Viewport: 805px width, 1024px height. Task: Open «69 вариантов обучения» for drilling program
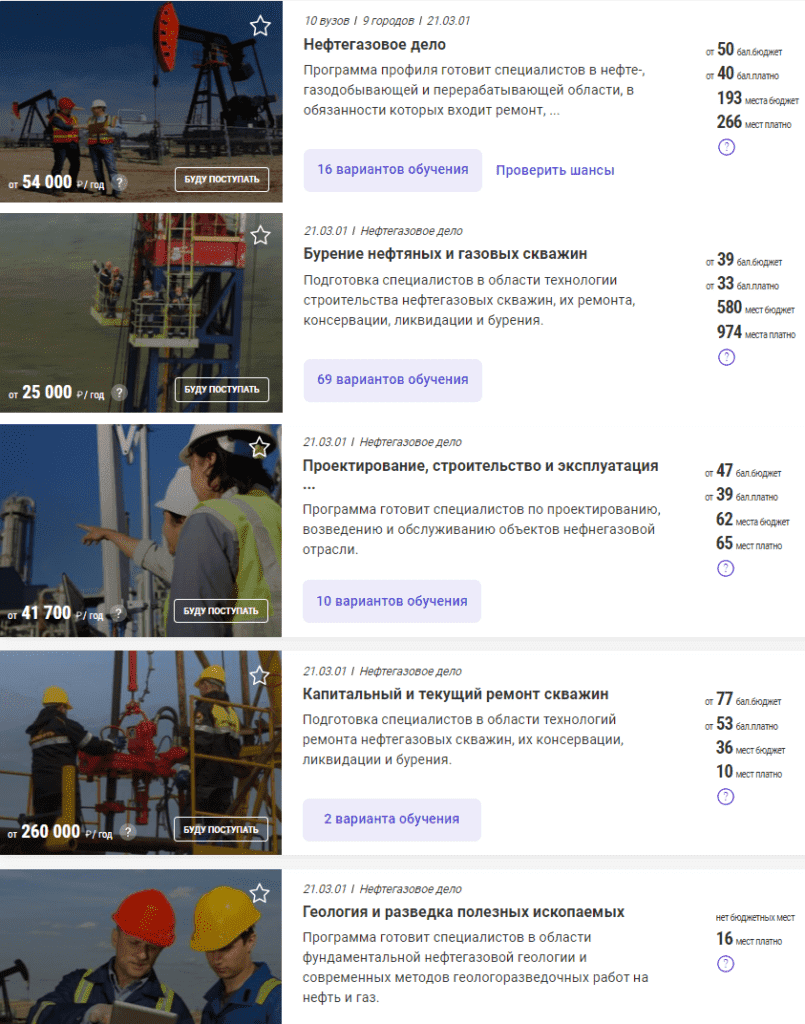(391, 380)
